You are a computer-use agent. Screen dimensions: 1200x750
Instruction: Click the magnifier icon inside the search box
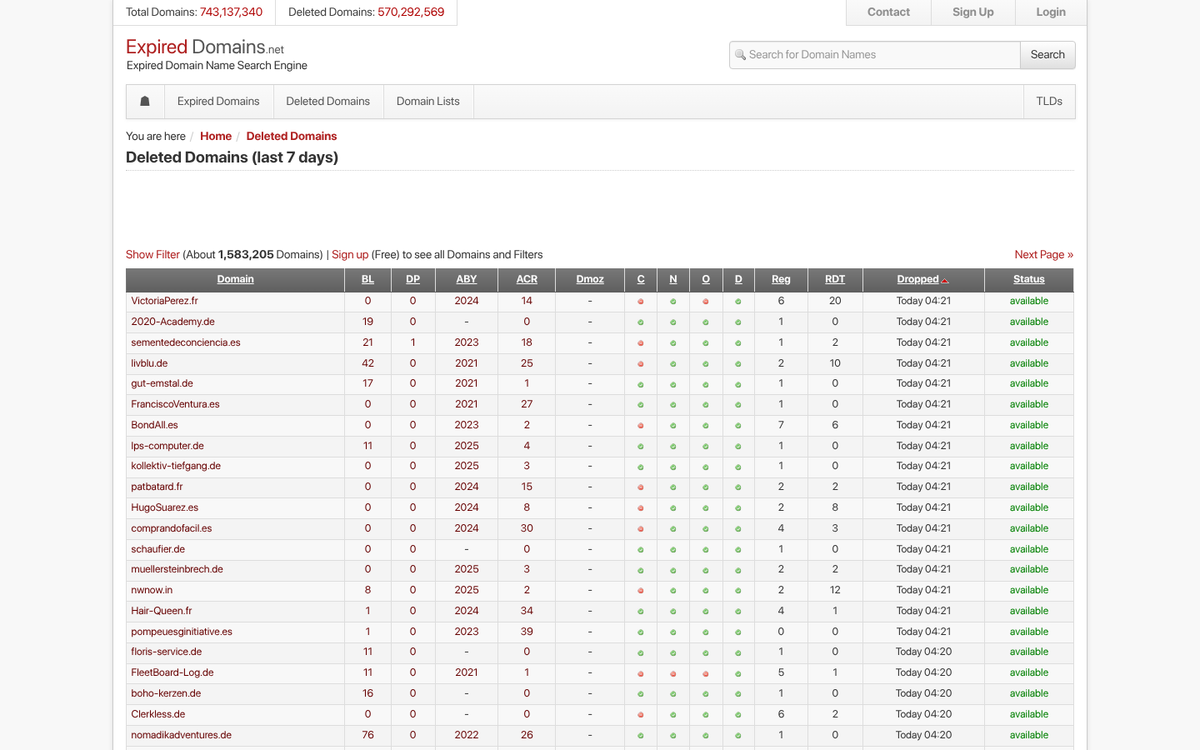tap(740, 54)
